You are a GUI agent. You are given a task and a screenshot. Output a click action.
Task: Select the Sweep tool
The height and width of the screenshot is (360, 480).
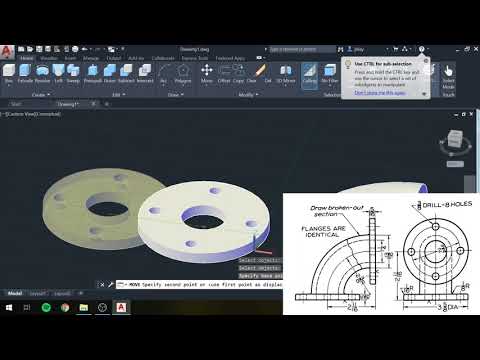[x=73, y=73]
